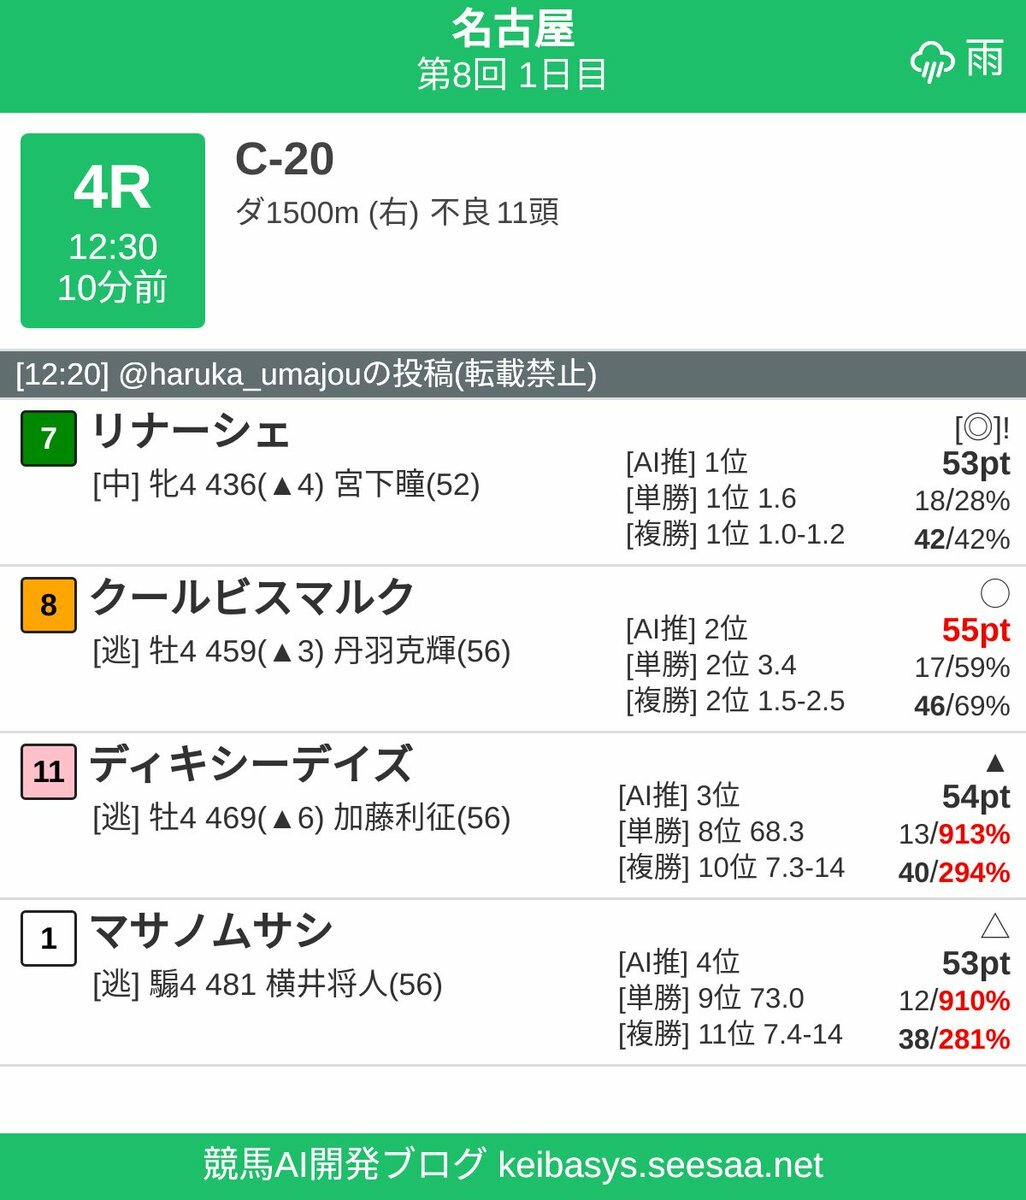
Task: Click orange number 8 horse badge
Action: (x=48, y=605)
